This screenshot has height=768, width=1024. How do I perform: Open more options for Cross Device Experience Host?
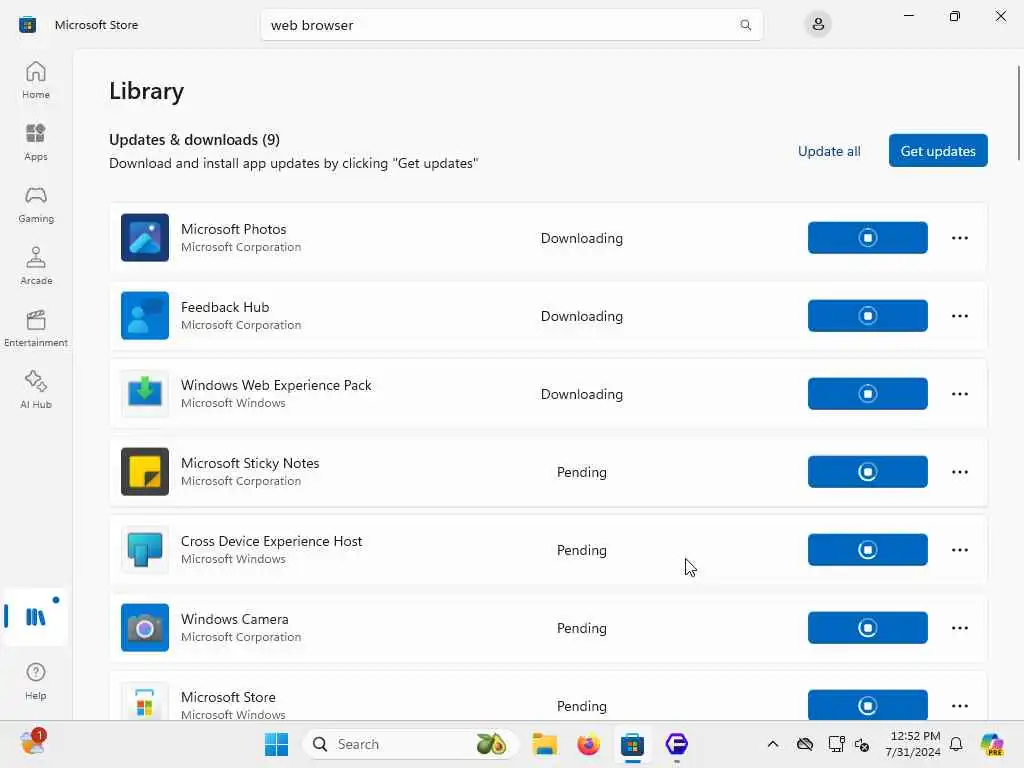(959, 550)
